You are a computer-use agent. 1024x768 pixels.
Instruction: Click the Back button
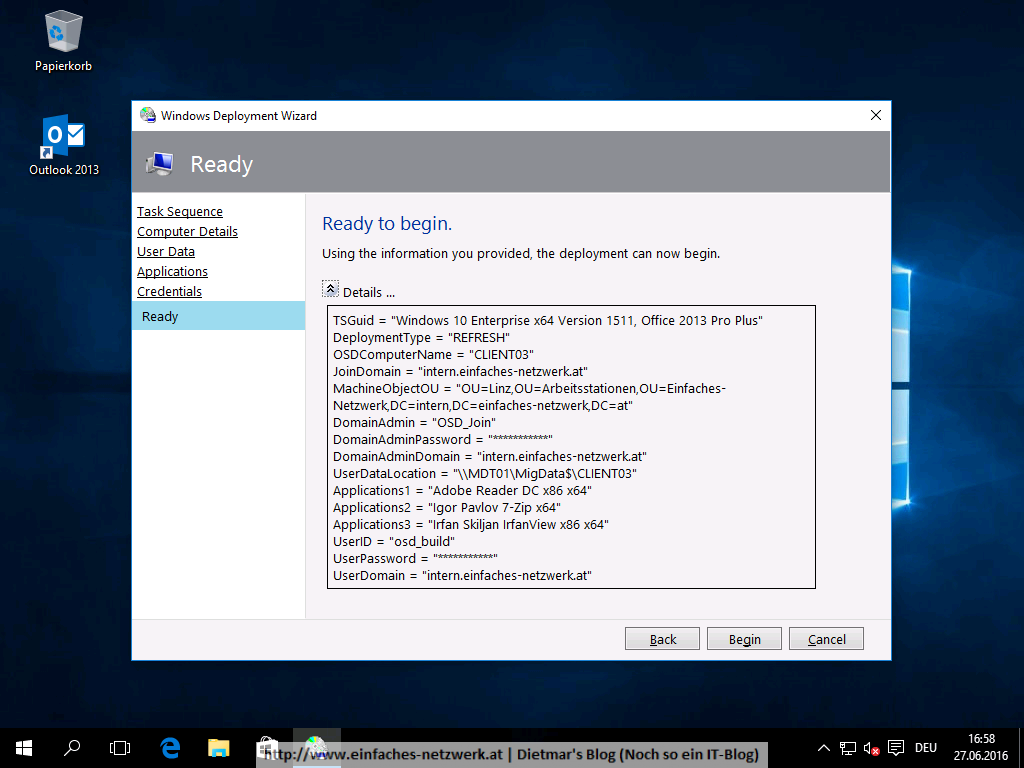point(662,639)
